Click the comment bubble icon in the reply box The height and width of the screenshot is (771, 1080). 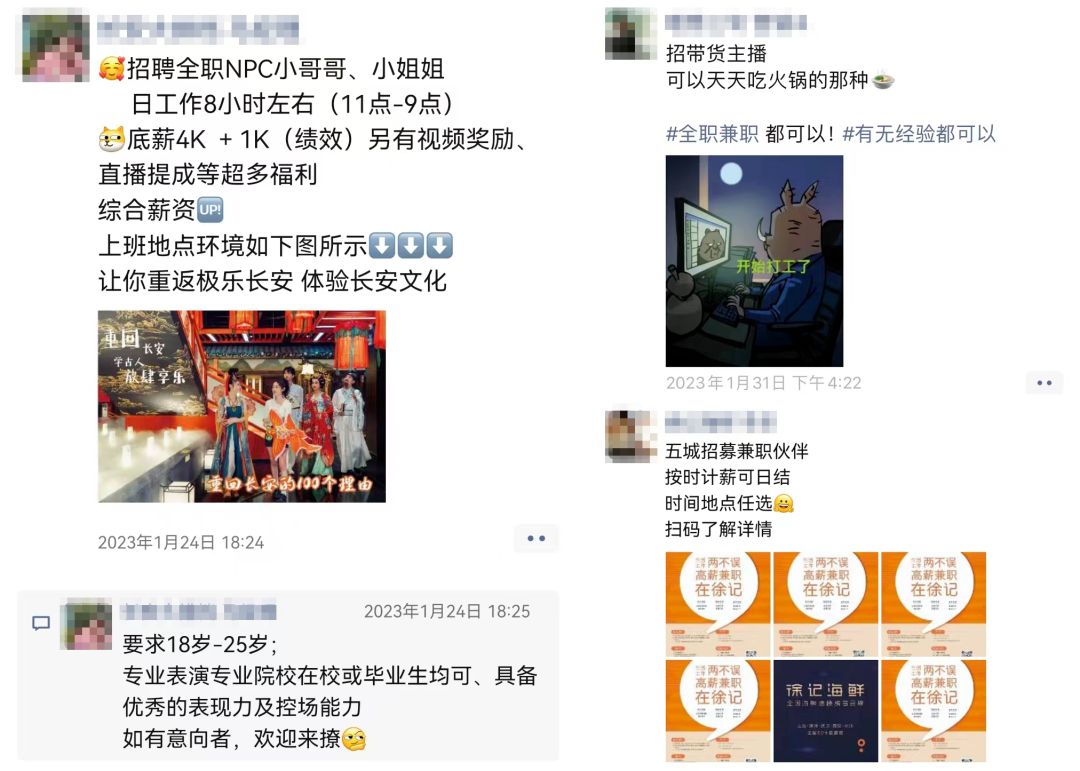(x=41, y=624)
